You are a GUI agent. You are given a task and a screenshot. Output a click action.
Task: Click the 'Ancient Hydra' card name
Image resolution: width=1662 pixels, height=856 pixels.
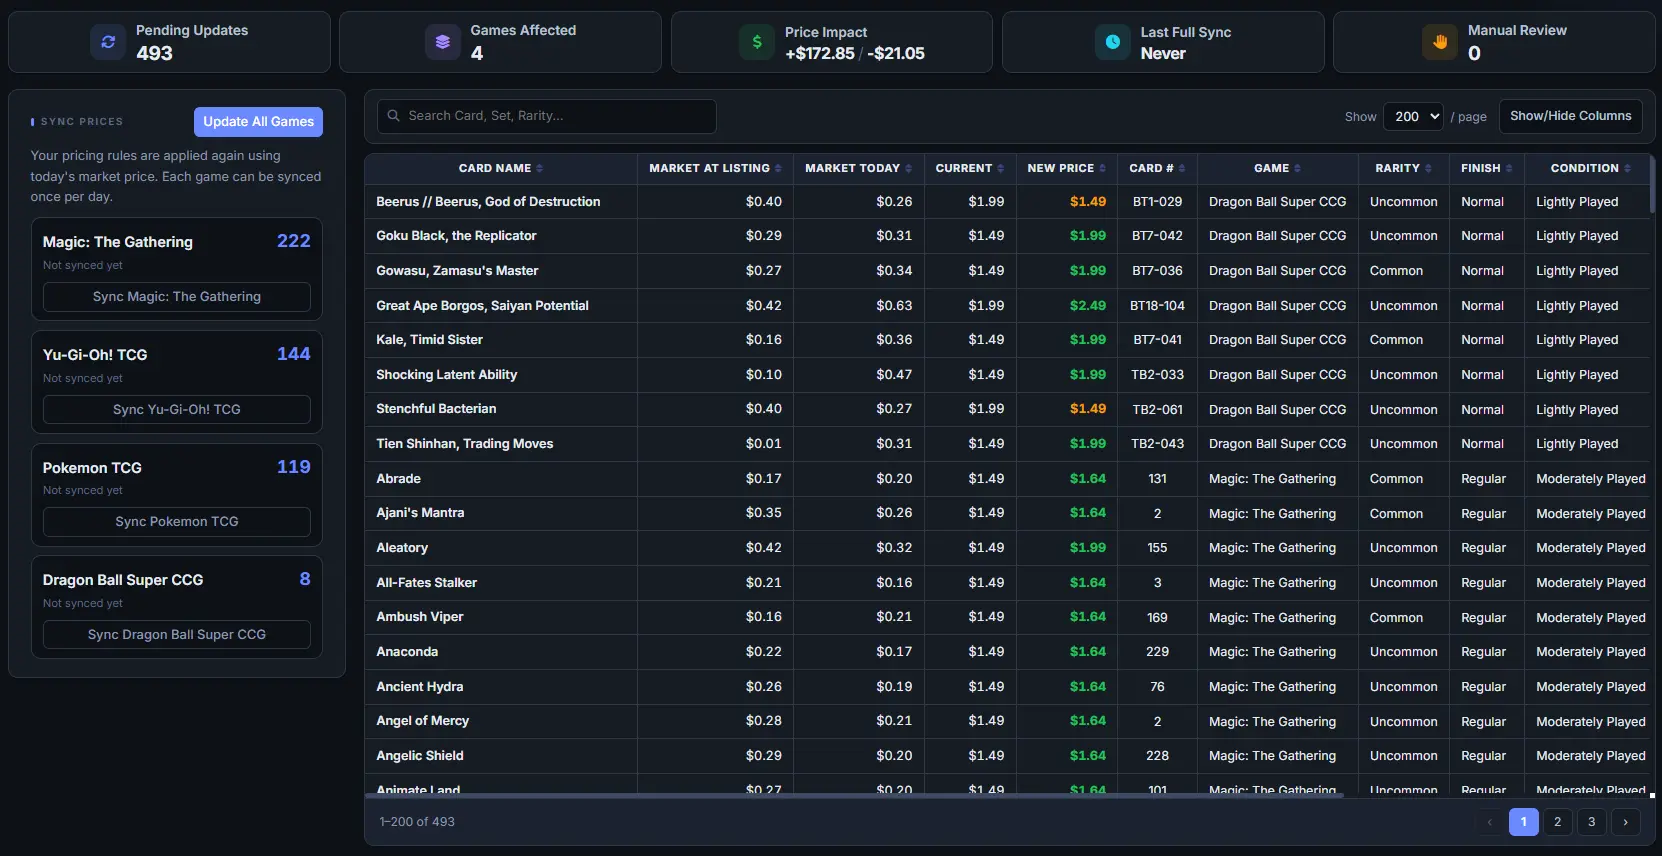pyautogui.click(x=419, y=687)
